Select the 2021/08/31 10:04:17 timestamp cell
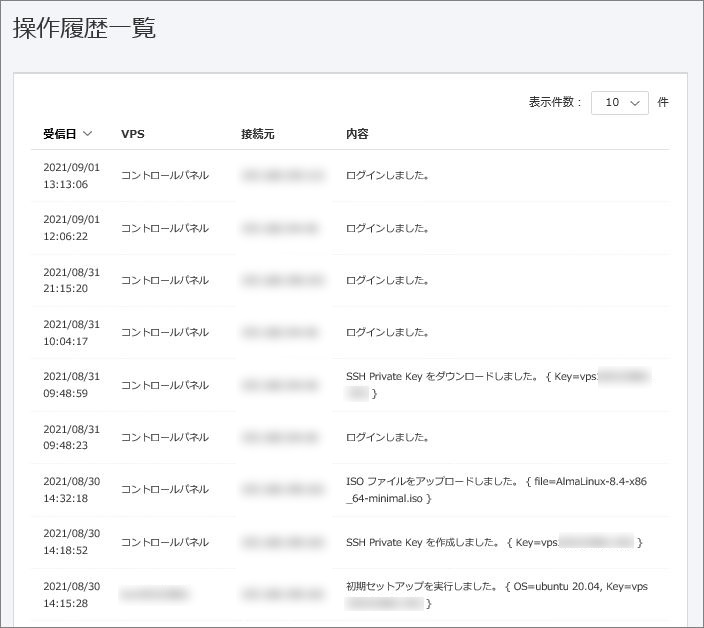The width and height of the screenshot is (704, 628). pos(71,332)
